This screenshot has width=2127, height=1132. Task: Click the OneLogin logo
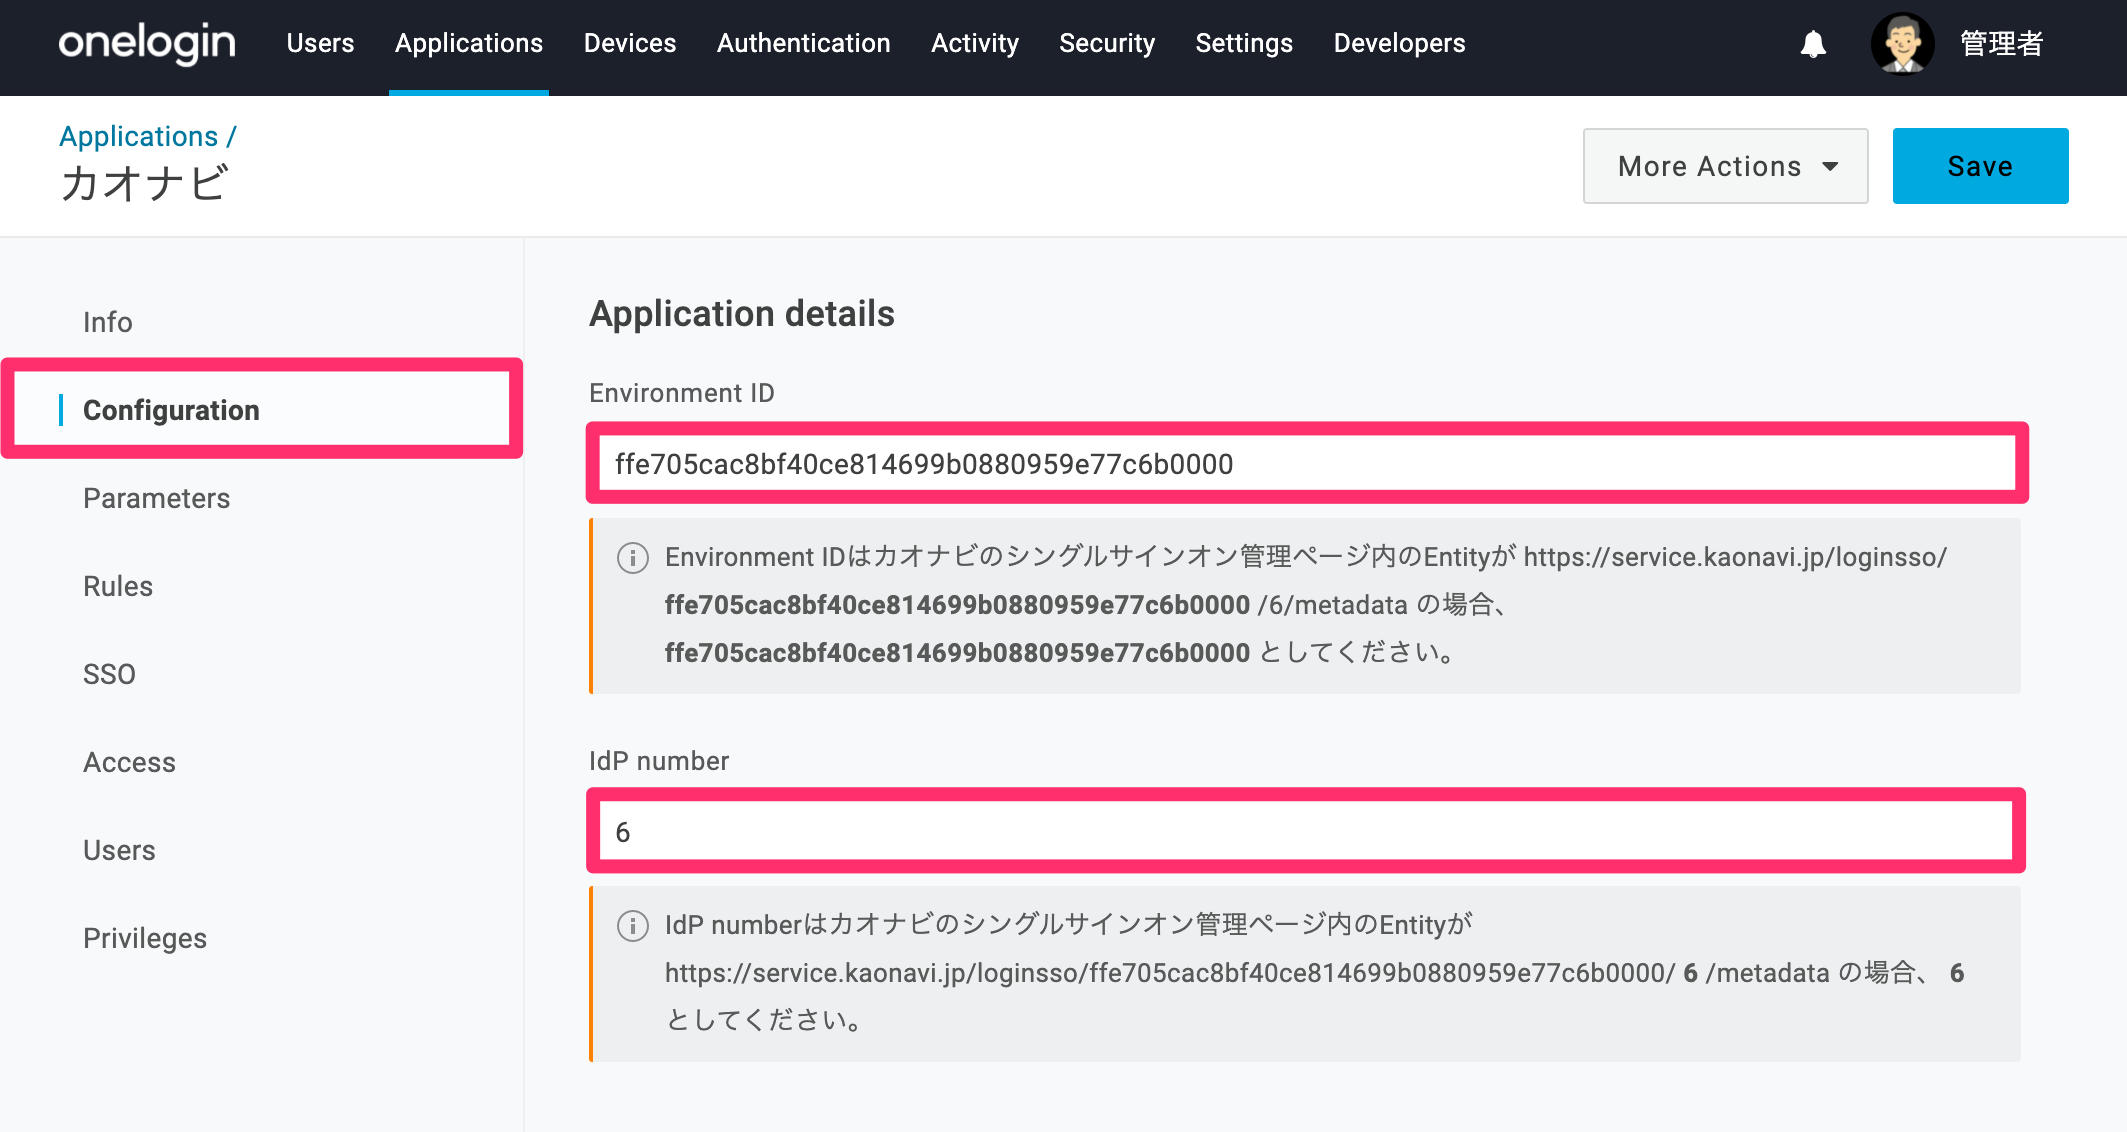click(147, 43)
